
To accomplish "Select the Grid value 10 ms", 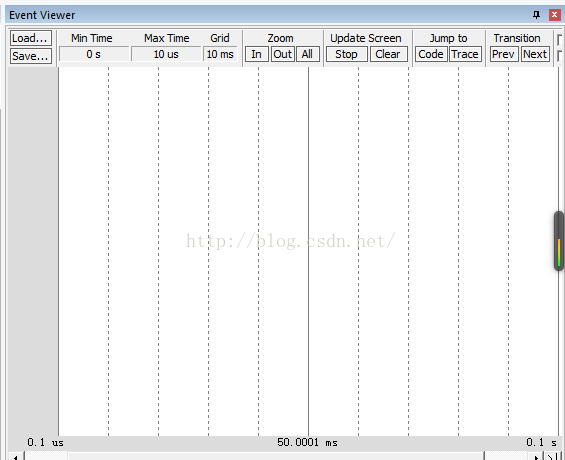I will pos(220,54).
